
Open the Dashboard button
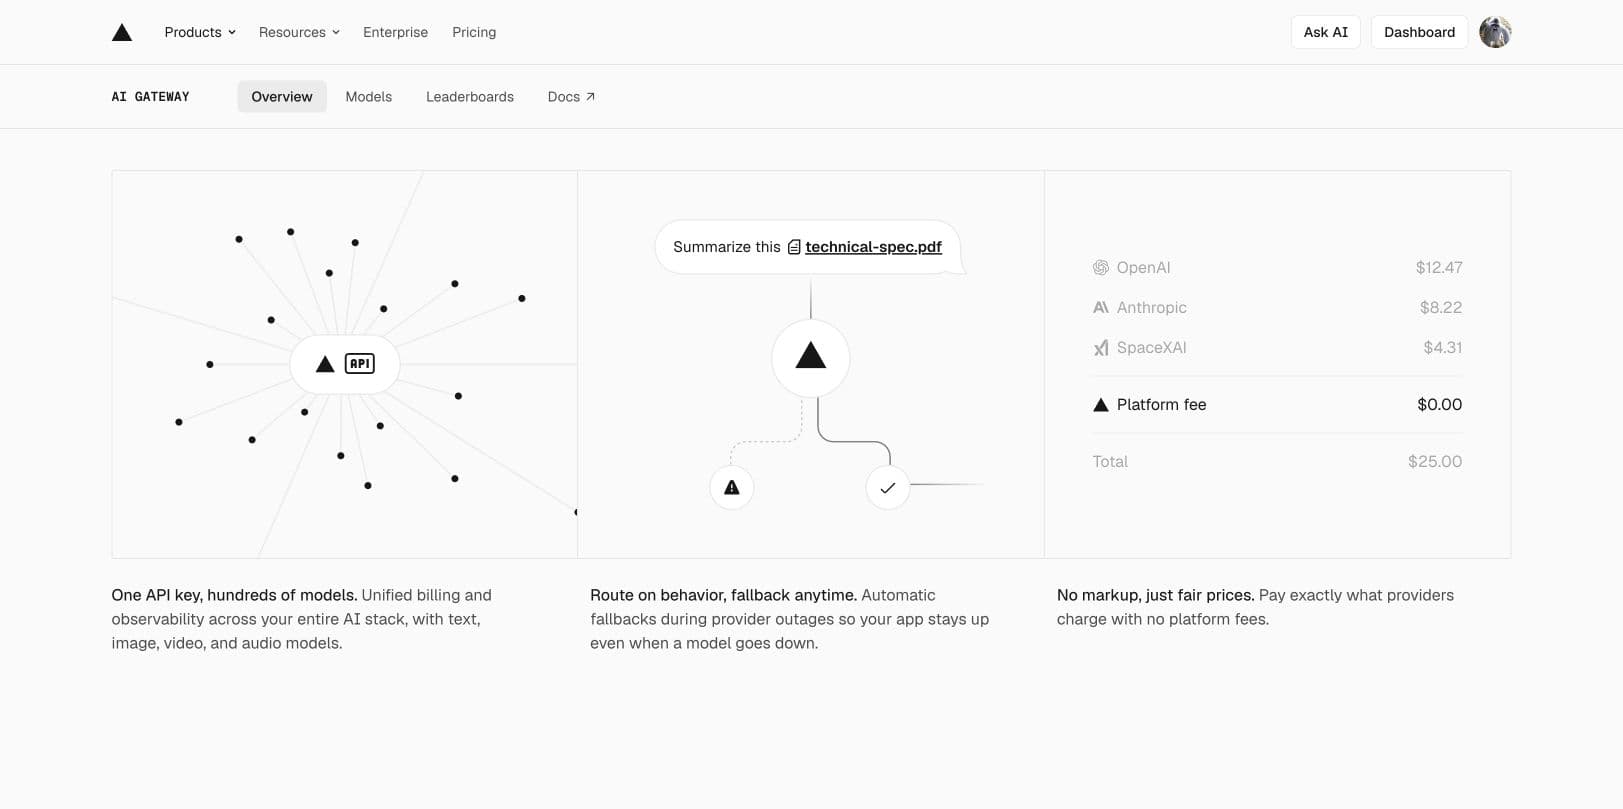pos(1419,32)
